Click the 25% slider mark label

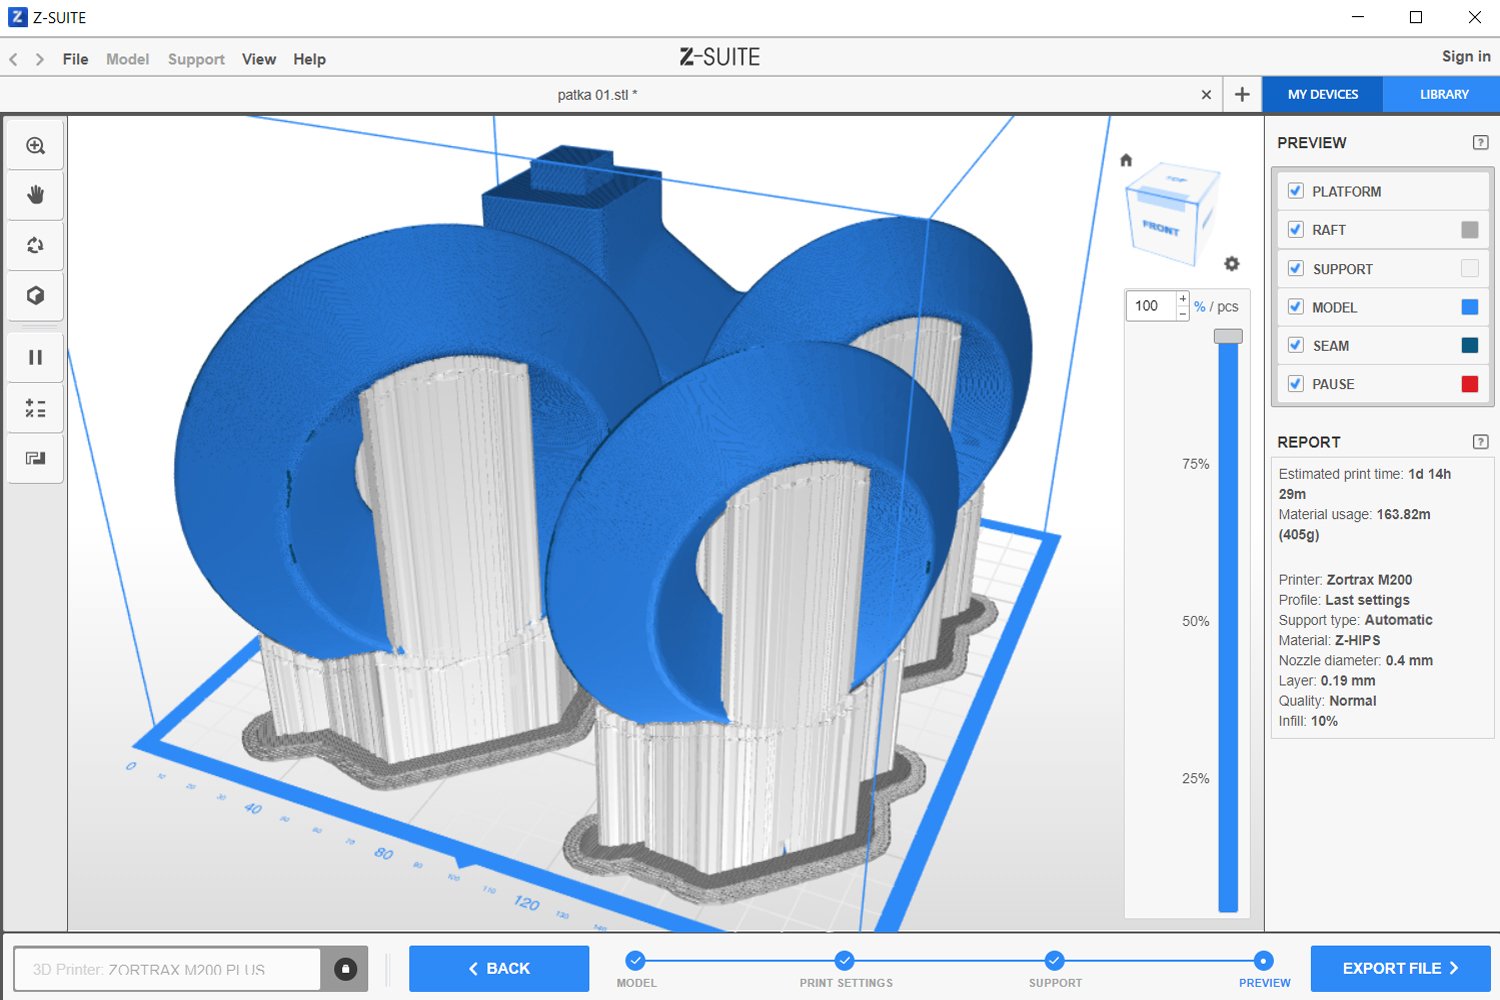[1196, 778]
